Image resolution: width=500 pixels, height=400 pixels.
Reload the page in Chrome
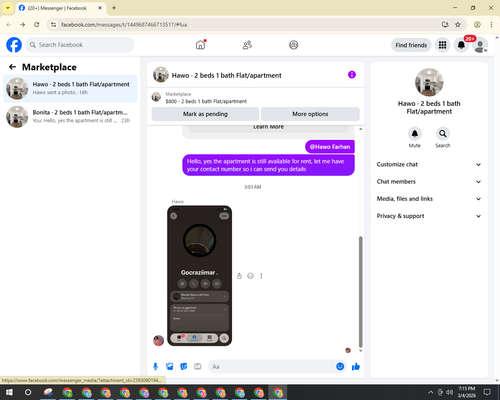click(37, 25)
